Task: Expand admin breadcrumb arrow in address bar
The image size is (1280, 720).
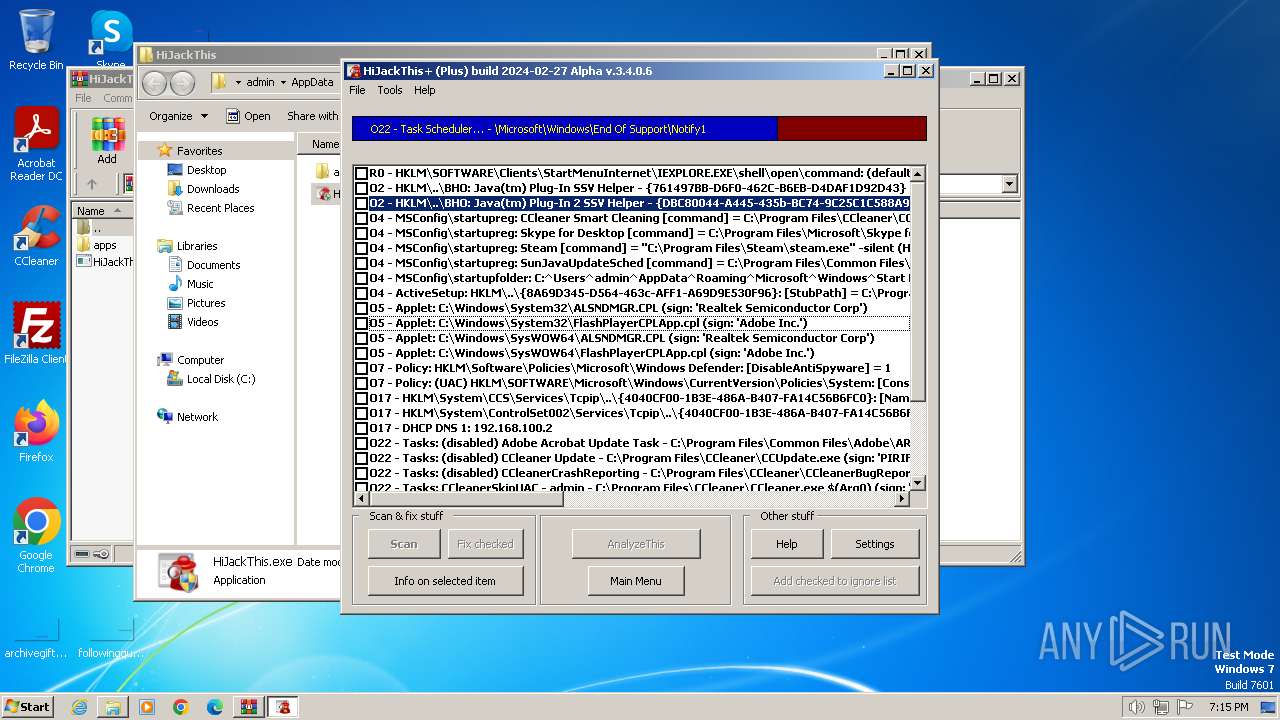Action: click(x=283, y=82)
